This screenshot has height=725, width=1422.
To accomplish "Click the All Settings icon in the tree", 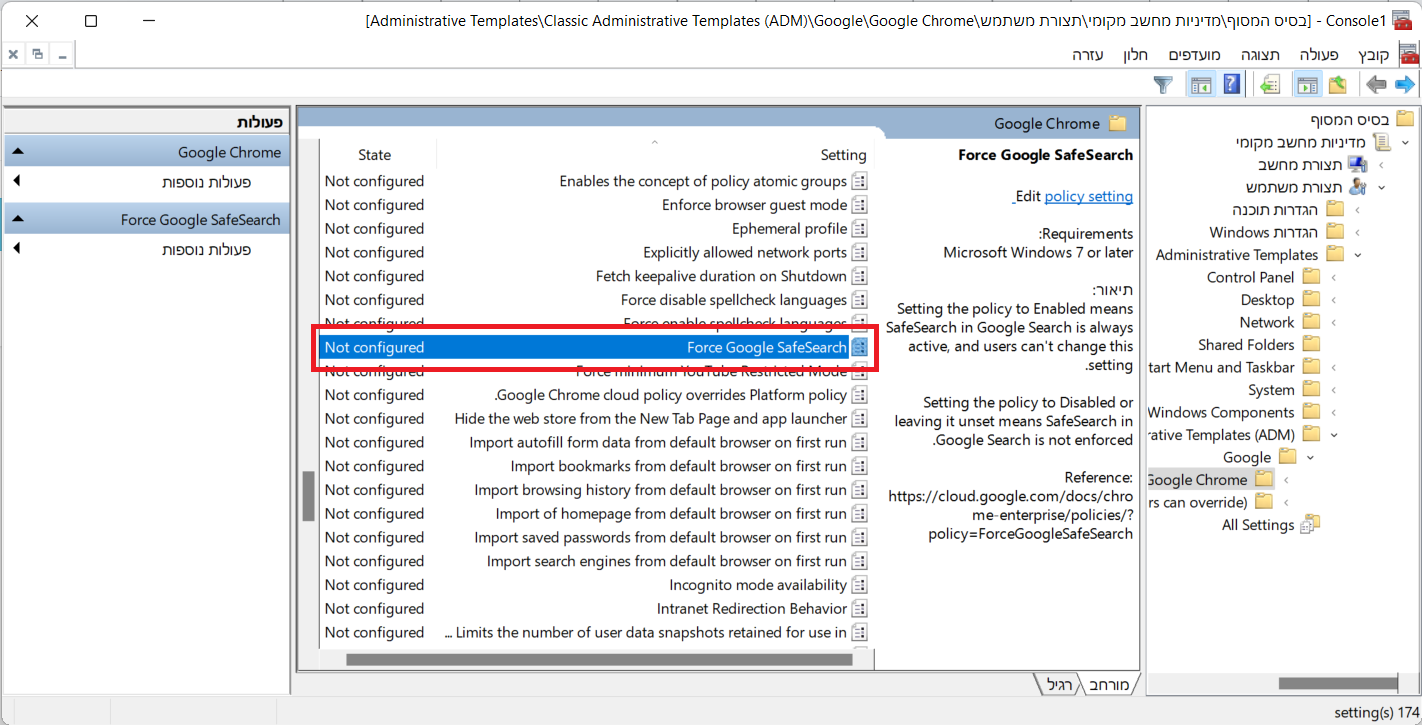I will (x=1310, y=525).
